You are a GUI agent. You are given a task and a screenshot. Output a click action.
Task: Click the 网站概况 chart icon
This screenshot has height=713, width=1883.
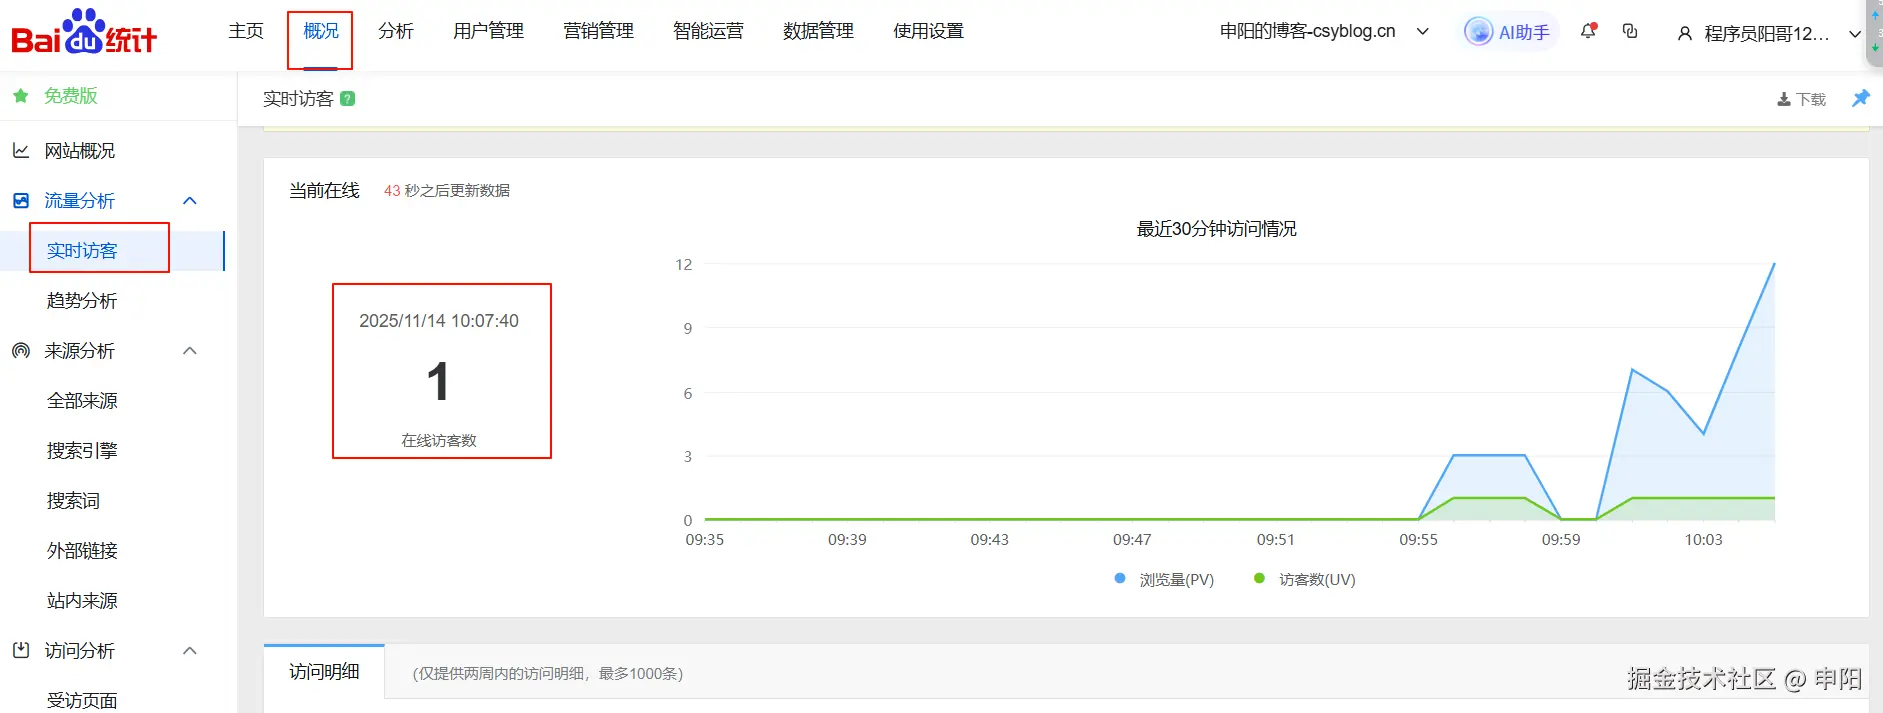click(21, 151)
